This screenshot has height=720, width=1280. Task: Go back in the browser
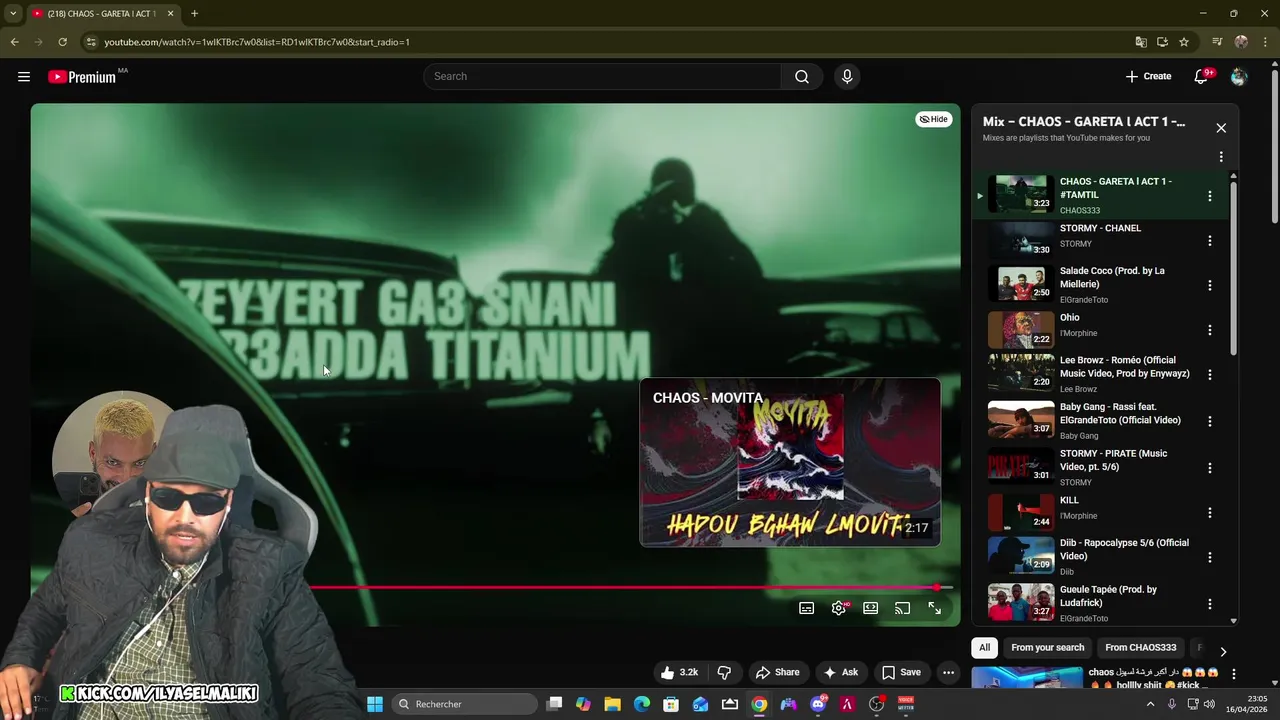(x=15, y=42)
